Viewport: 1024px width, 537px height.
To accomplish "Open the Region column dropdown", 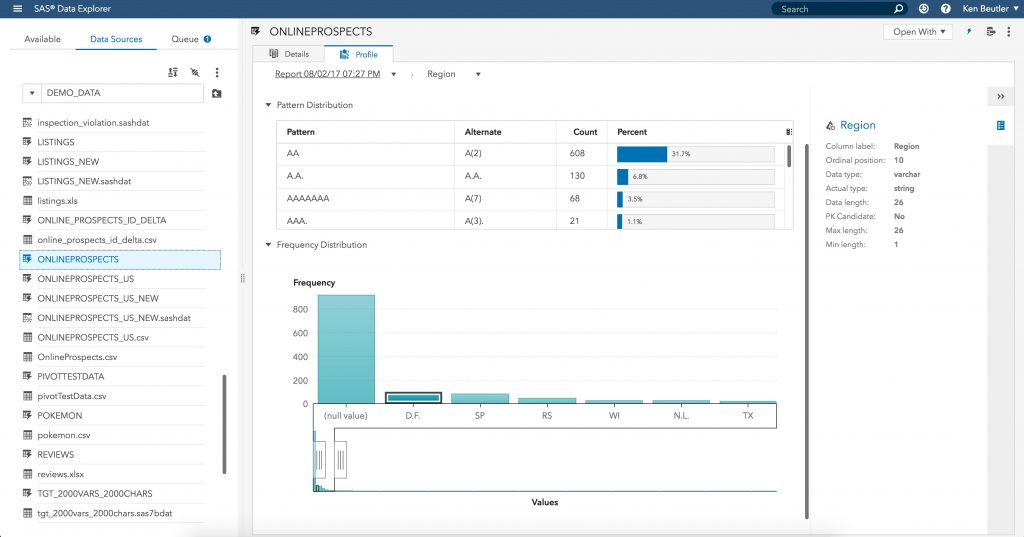I will 478,74.
